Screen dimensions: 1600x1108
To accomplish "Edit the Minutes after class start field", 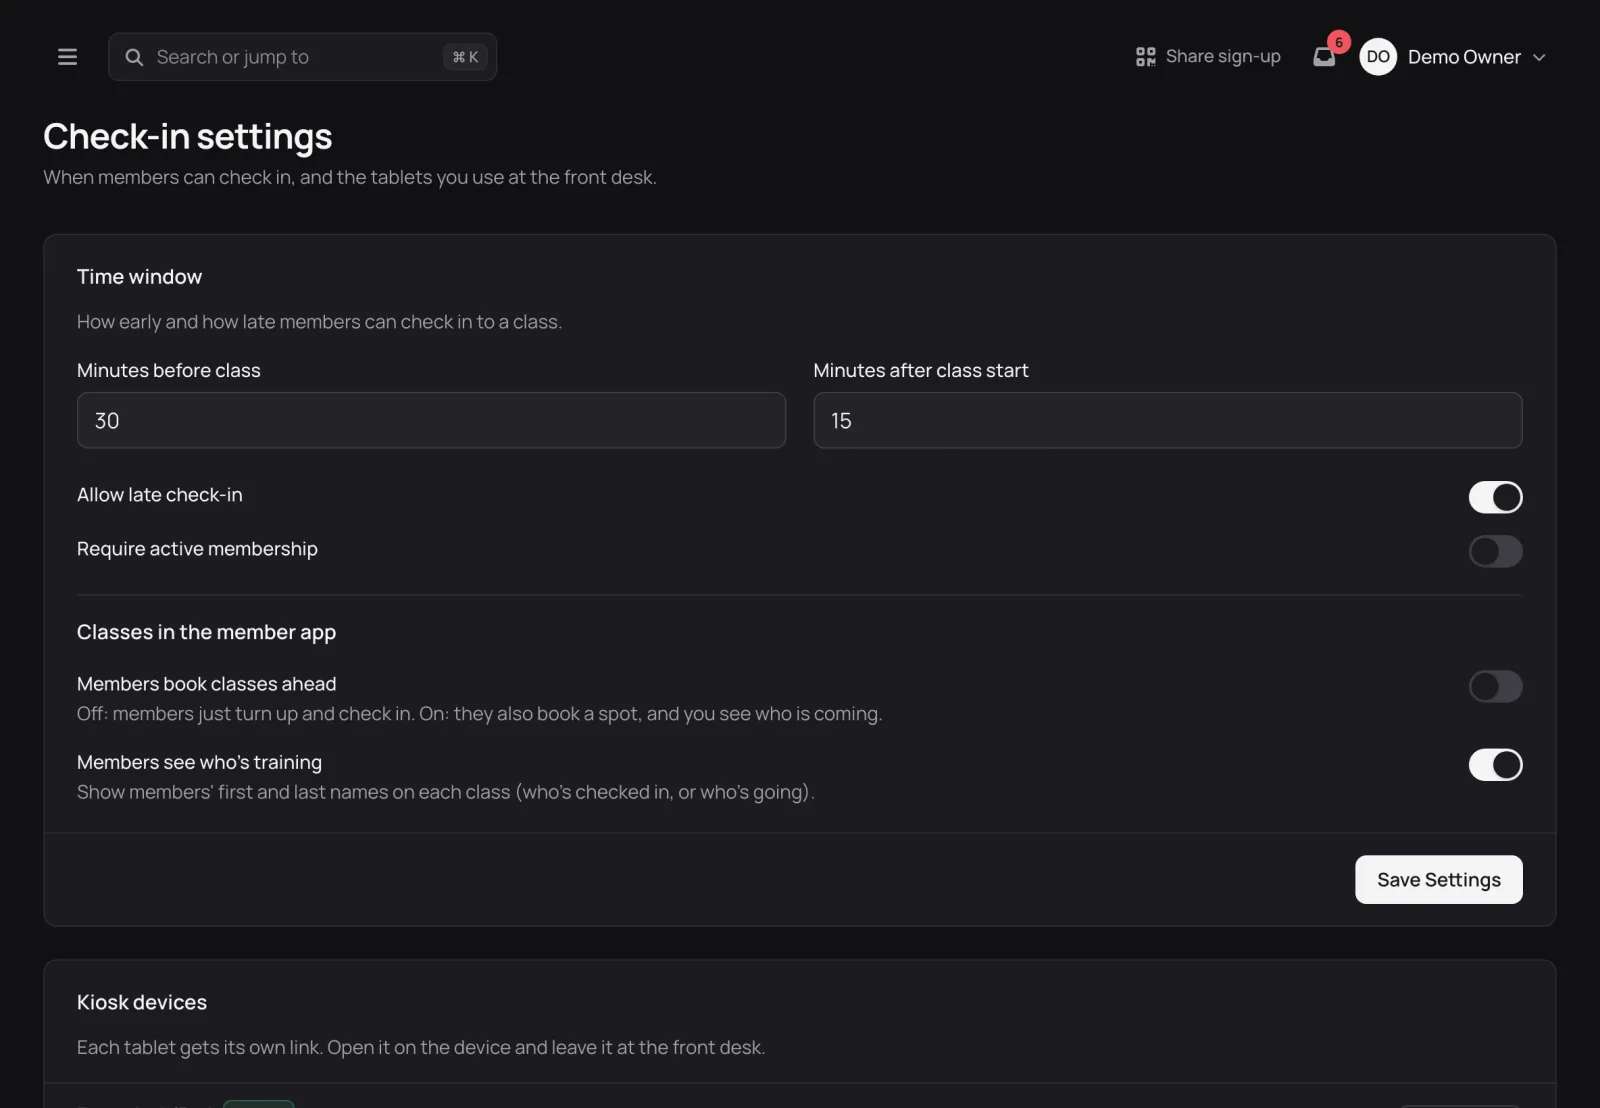I will [x=1168, y=421].
